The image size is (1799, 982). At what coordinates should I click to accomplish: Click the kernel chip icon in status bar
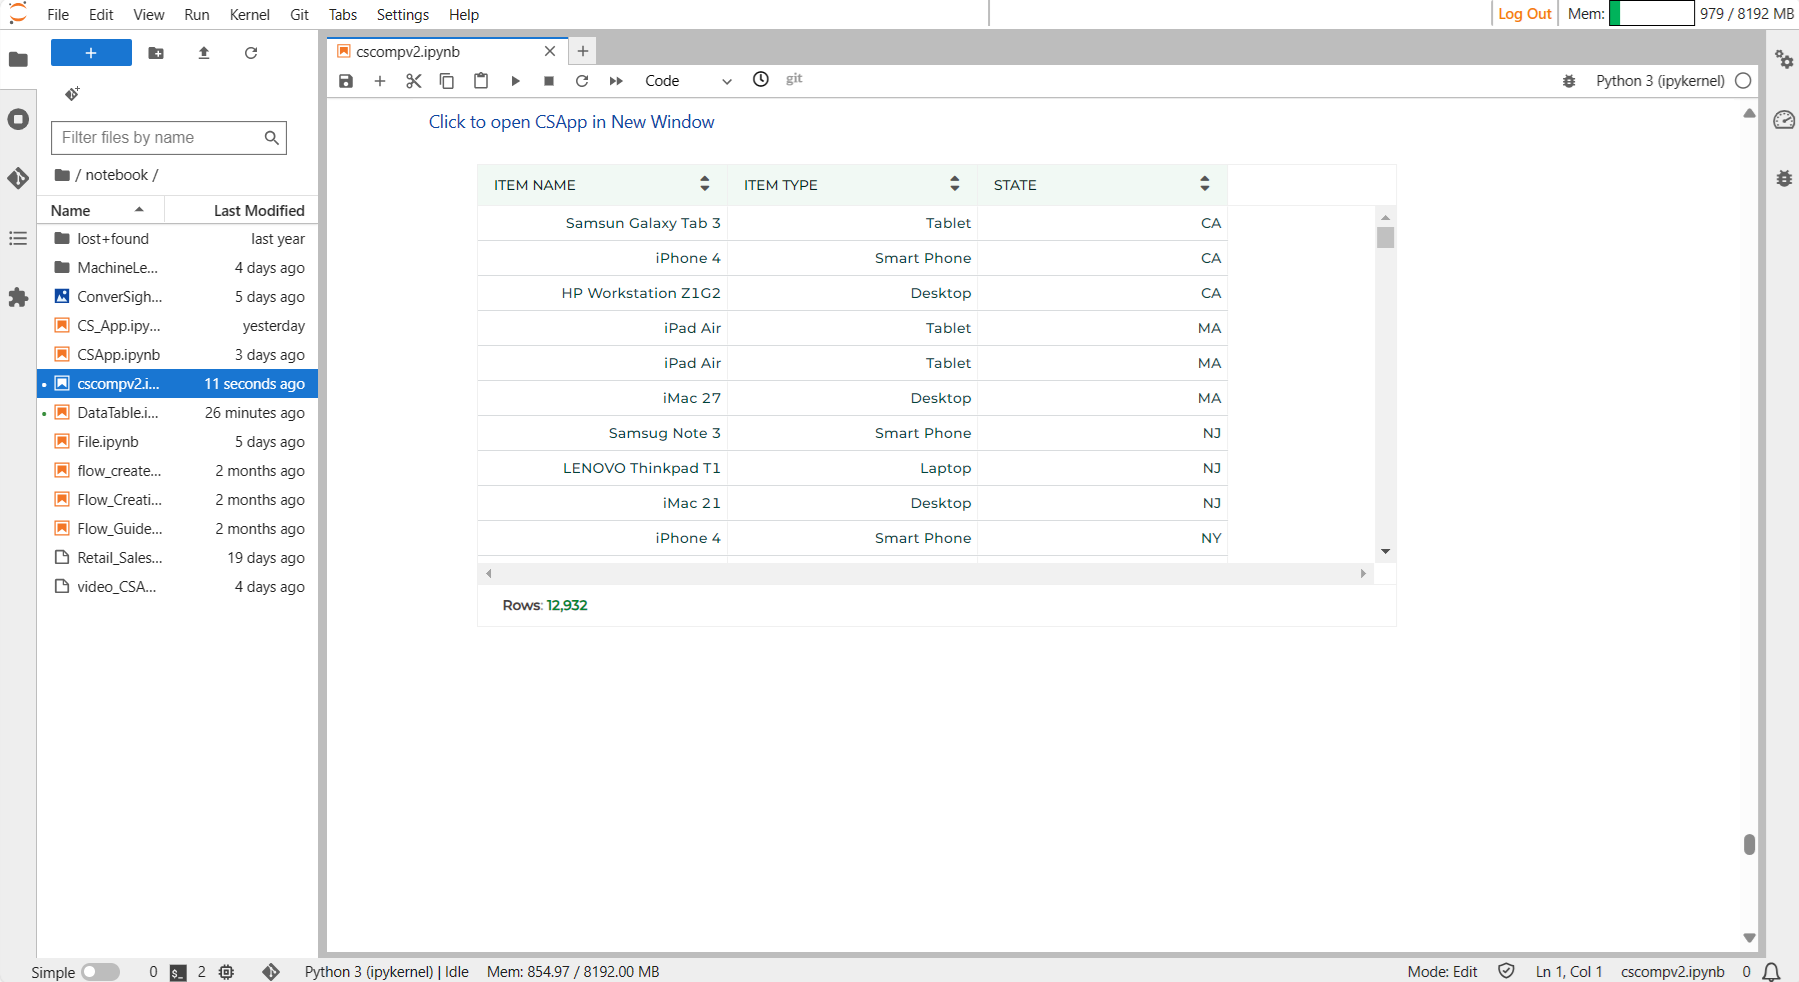click(227, 972)
